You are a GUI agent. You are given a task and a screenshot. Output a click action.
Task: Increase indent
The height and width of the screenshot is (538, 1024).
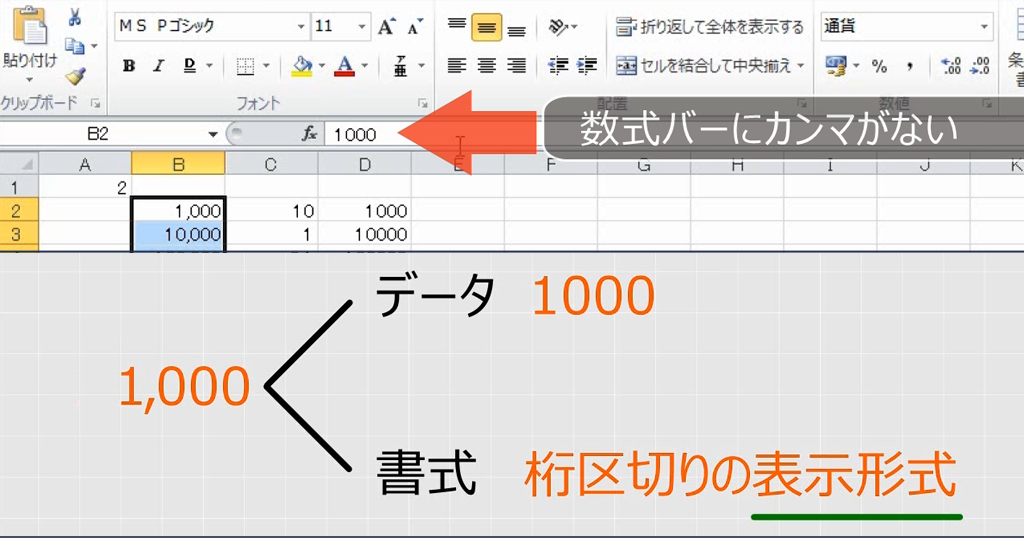(x=586, y=65)
